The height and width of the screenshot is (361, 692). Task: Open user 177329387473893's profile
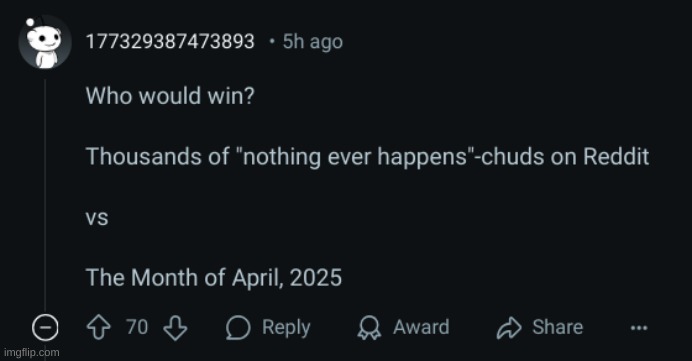(170, 41)
